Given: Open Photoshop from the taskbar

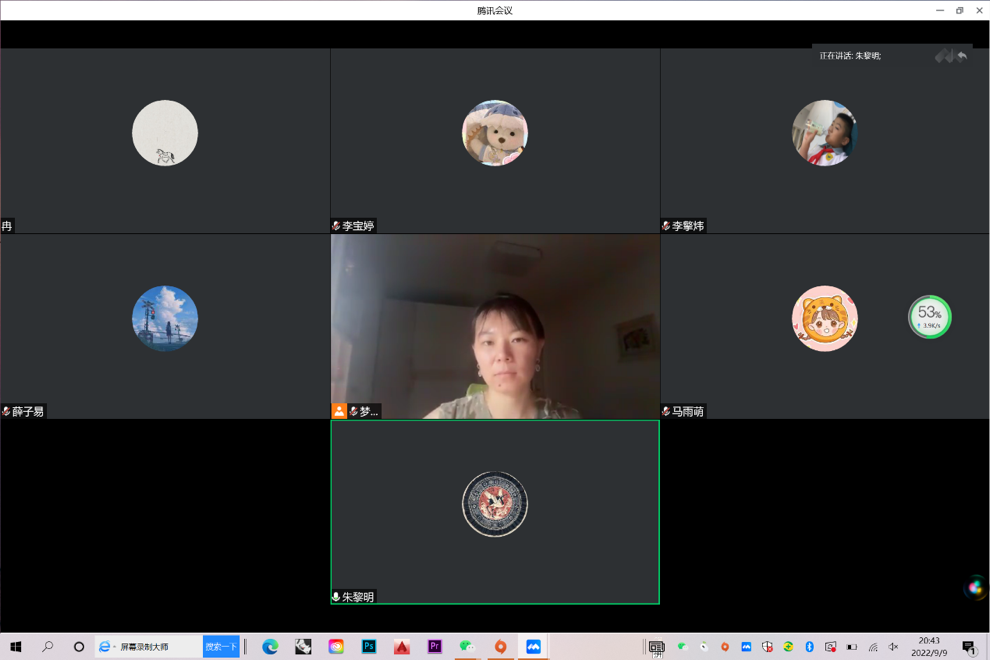Looking at the screenshot, I should pos(368,645).
